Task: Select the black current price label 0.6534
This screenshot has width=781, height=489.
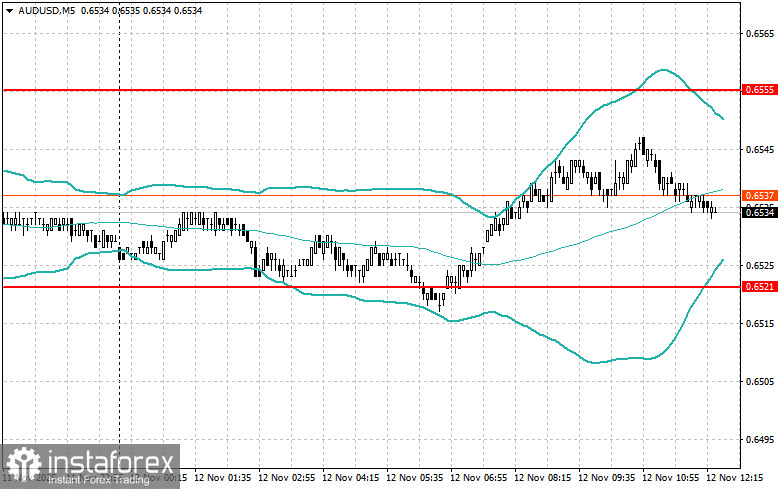Action: point(759,213)
